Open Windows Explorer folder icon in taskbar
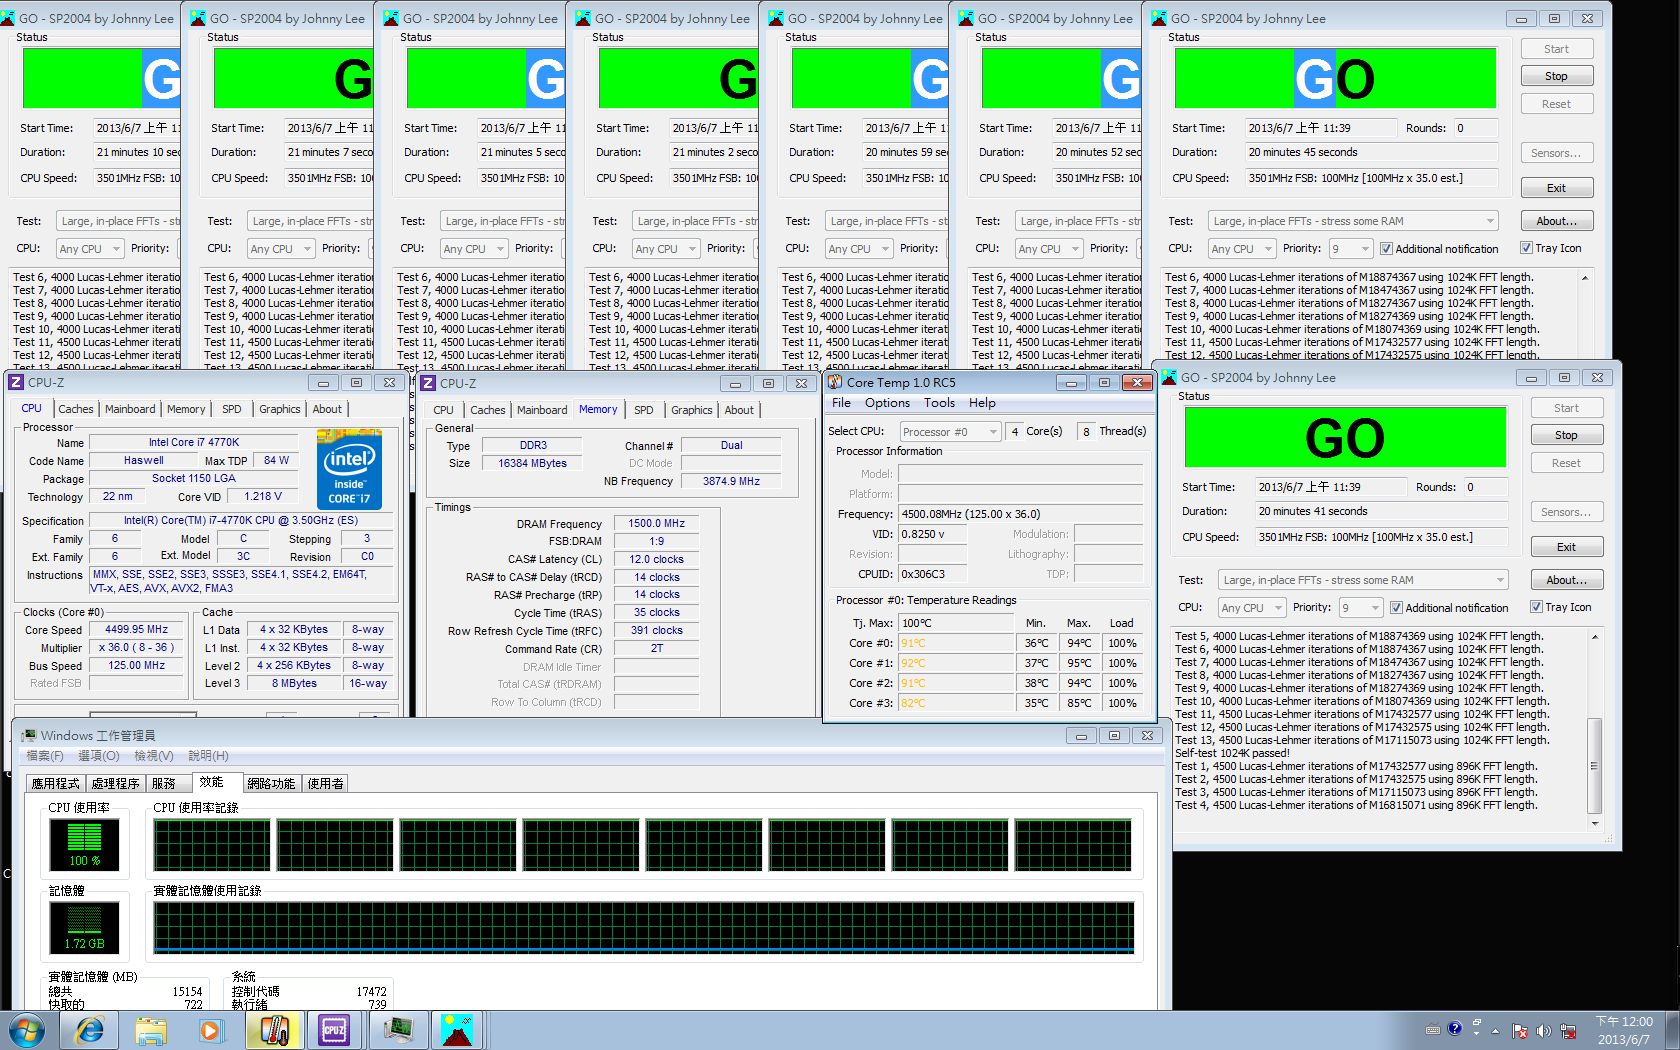 pyautogui.click(x=151, y=1030)
